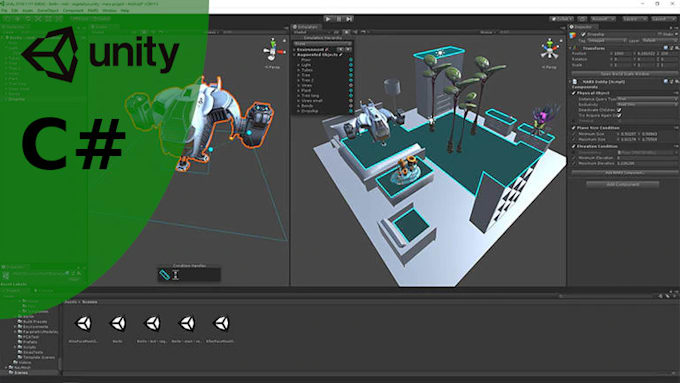
Task: Open Transform component help icon
Action: pos(666,48)
